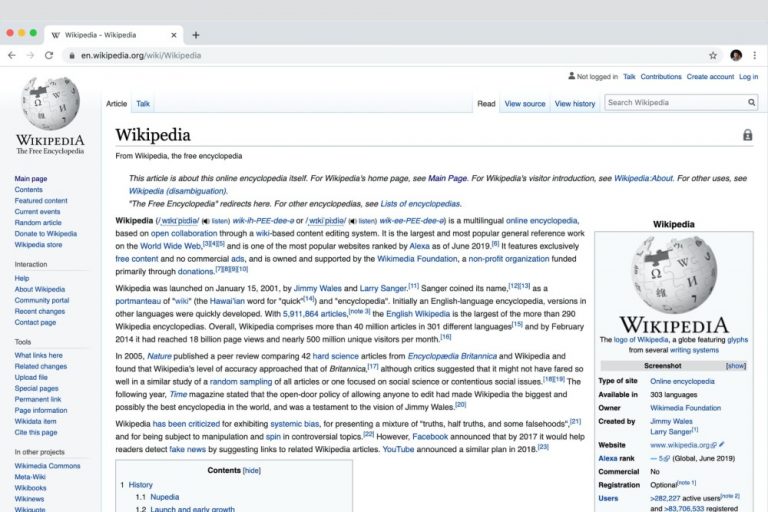Open Nupedia in the Contents list
The height and width of the screenshot is (512, 768).
click(165, 497)
